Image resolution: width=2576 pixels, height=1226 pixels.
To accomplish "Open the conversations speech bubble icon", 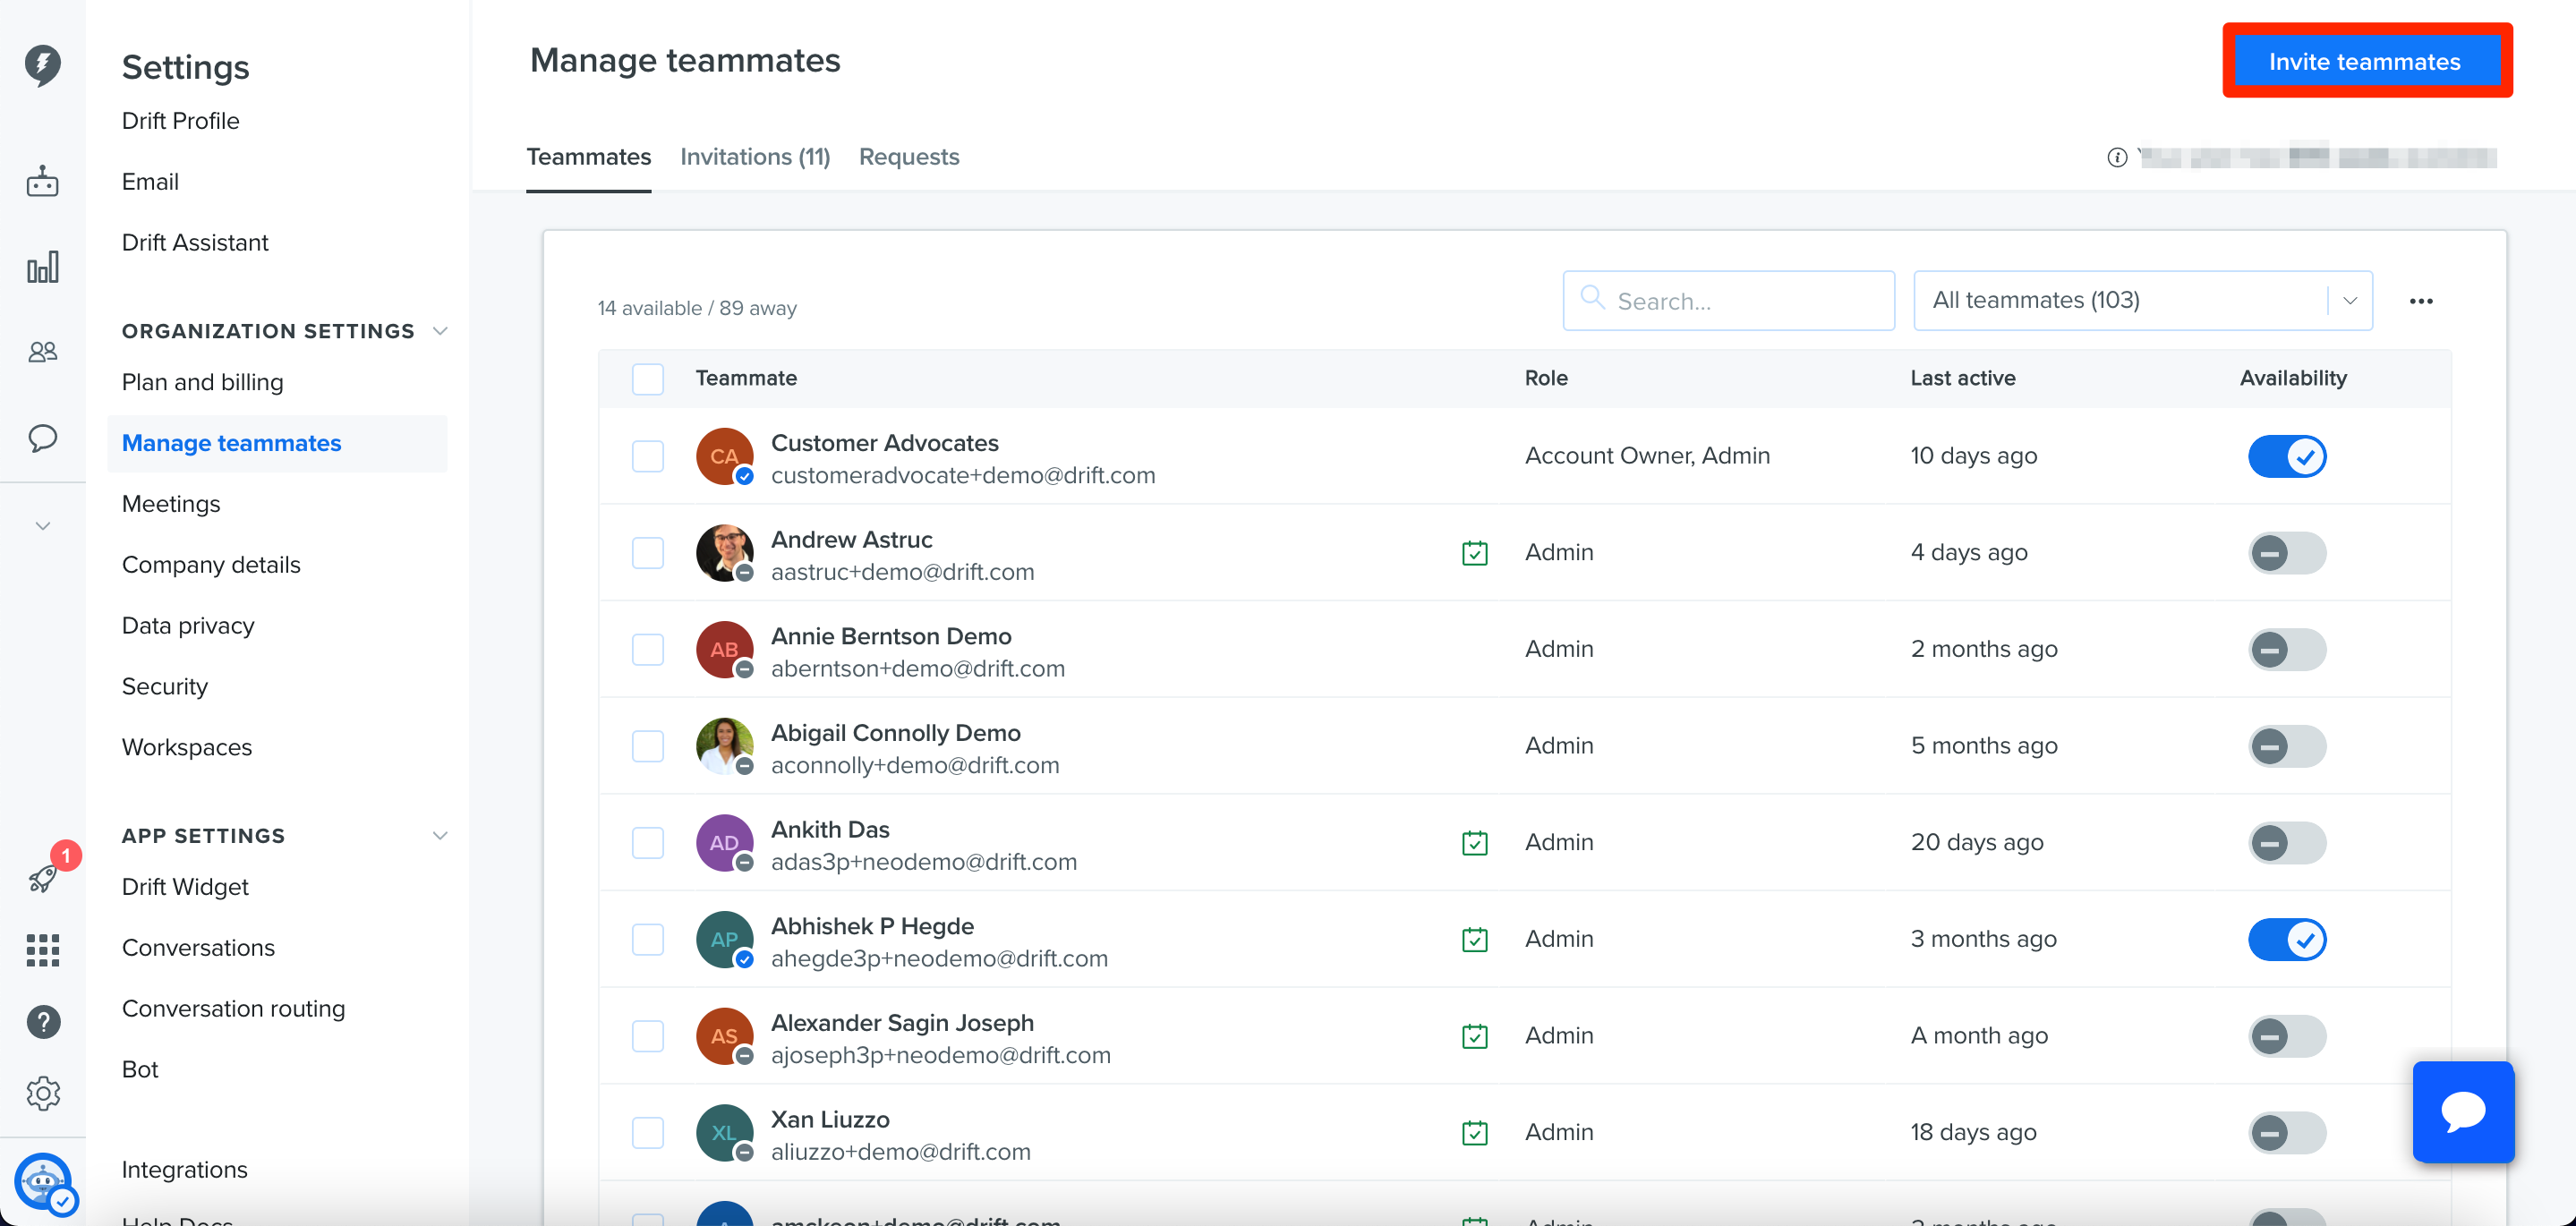I will (42, 438).
